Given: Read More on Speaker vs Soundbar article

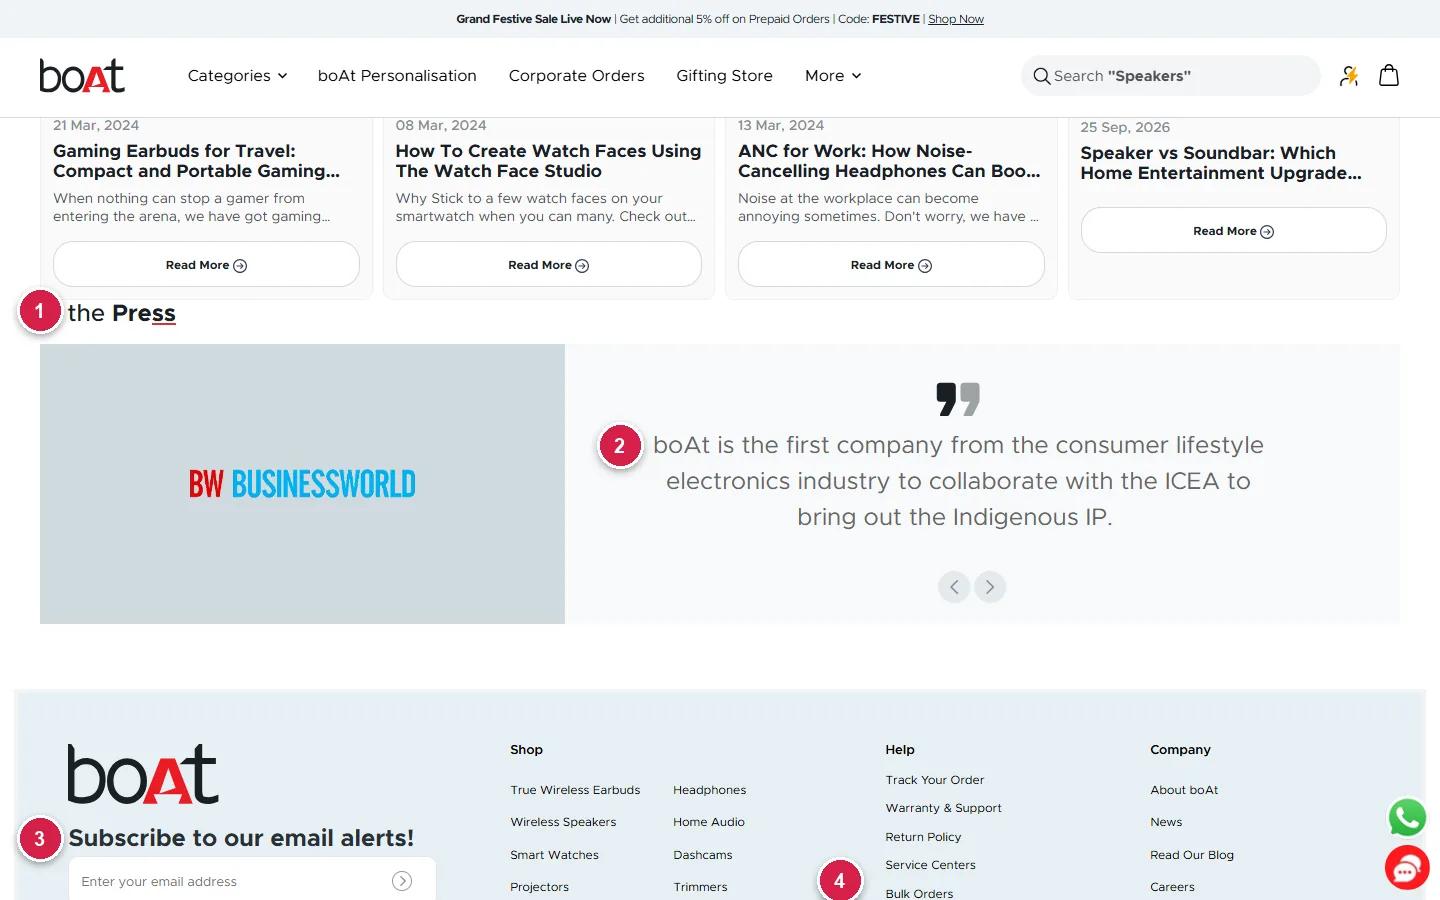Looking at the screenshot, I should (1234, 231).
